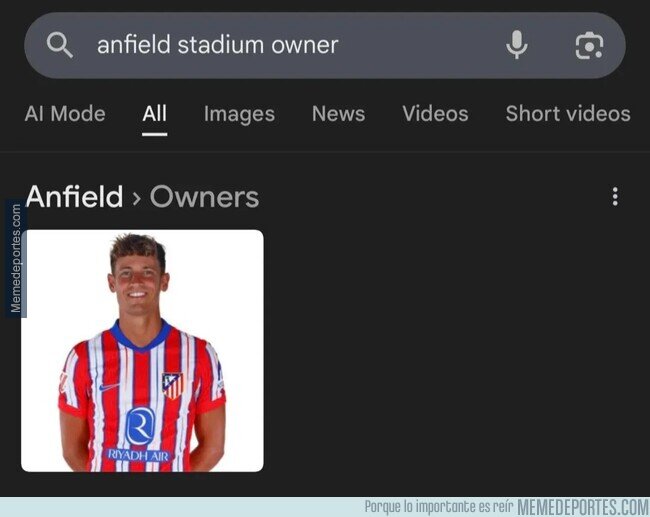Open the owner photo thumbnail
Viewport: 650px width, 517px height.
coord(142,351)
